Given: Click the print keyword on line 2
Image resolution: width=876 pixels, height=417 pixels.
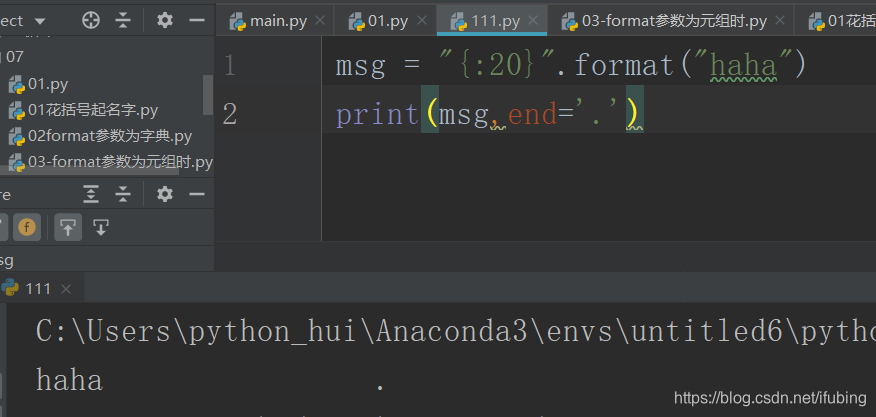Looking at the screenshot, I should (x=378, y=115).
